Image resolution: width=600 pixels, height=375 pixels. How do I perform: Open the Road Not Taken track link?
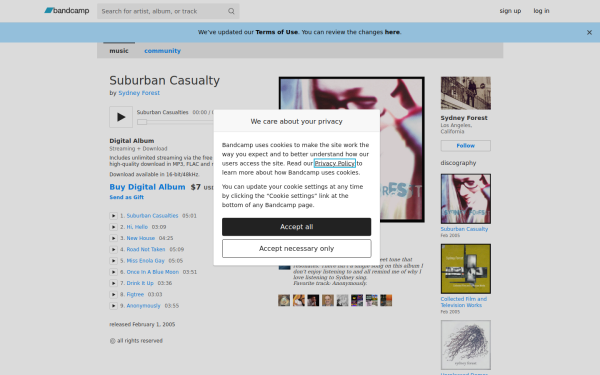point(146,249)
